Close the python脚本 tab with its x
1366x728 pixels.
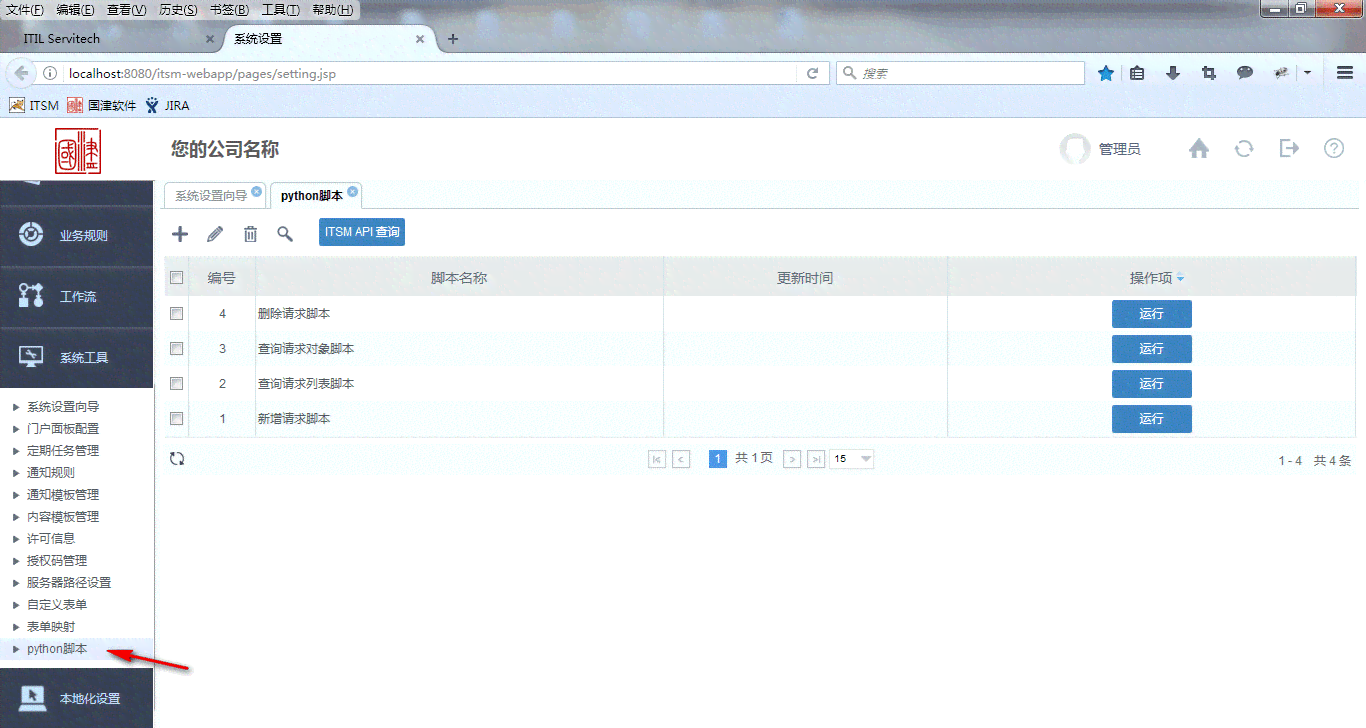[353, 191]
